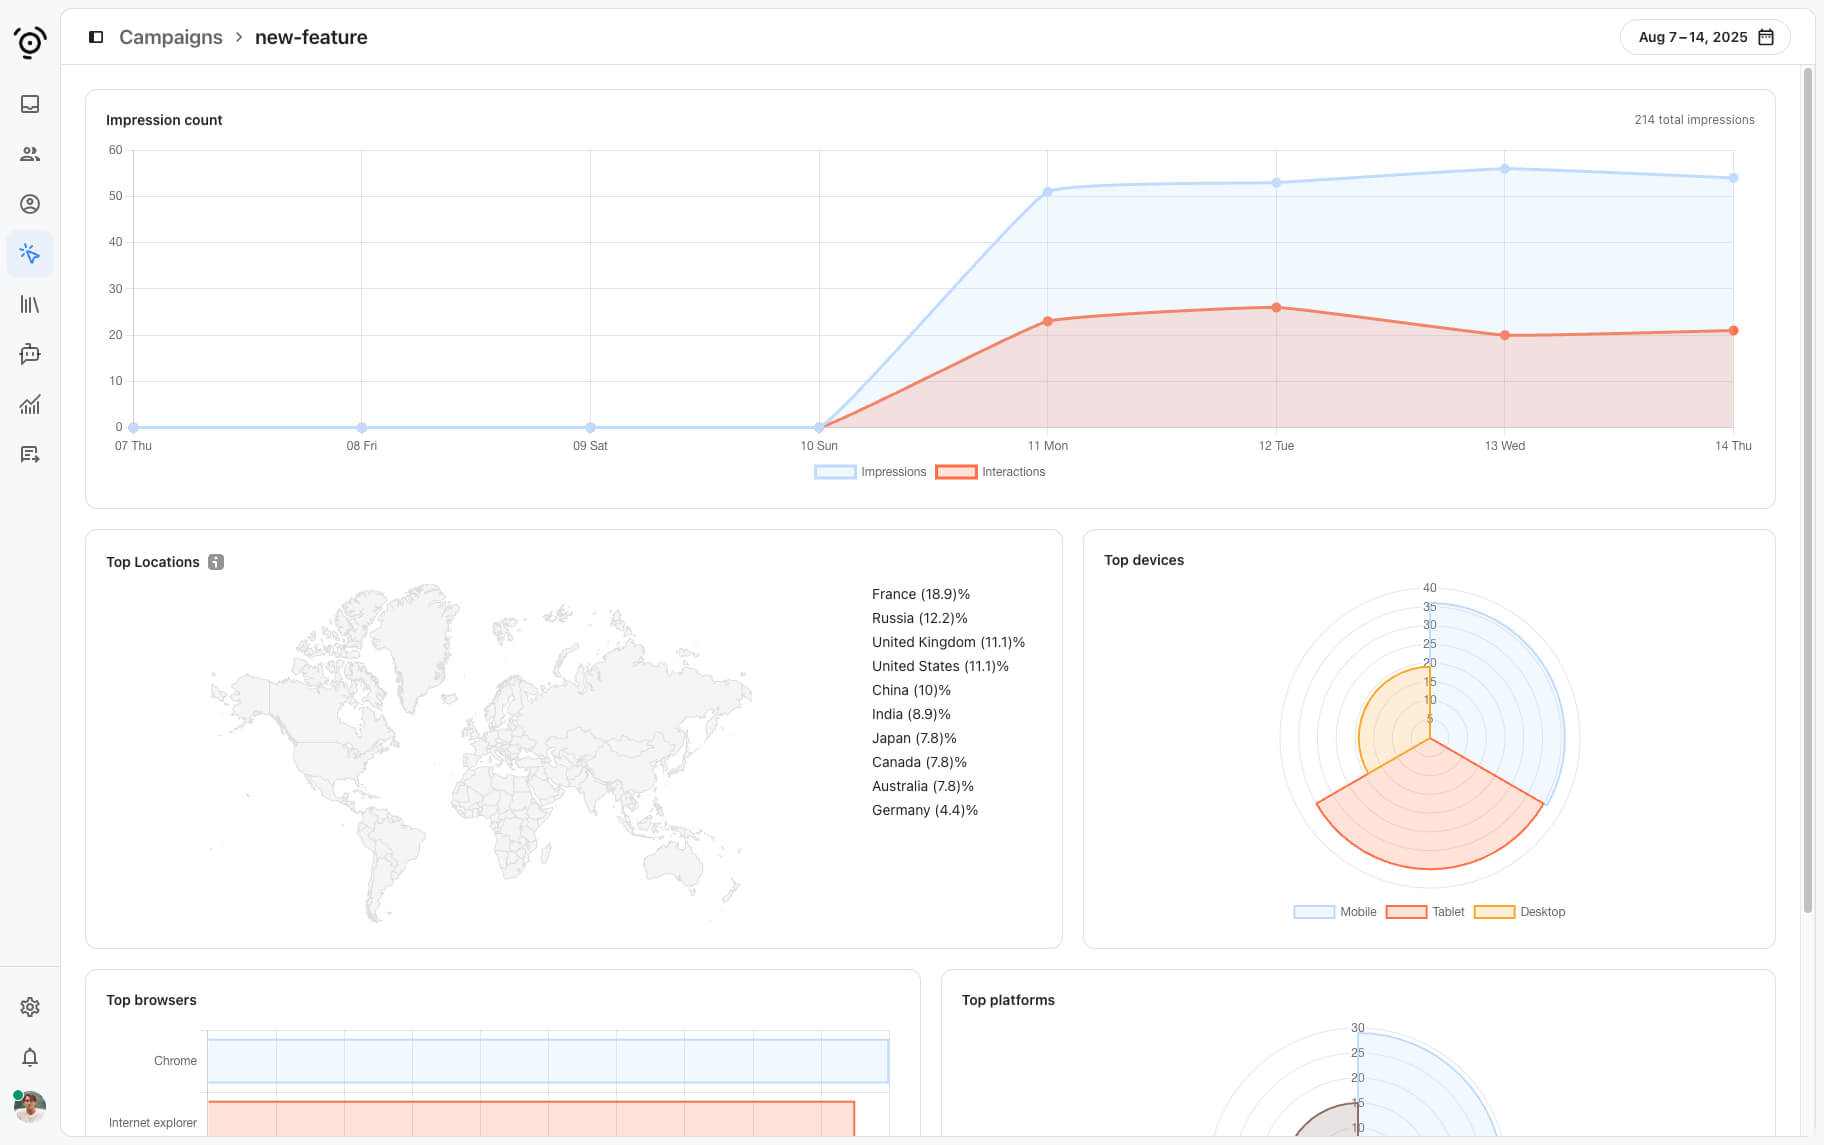1824x1145 pixels.
Task: Click the Impression count heading
Action: [x=164, y=120]
